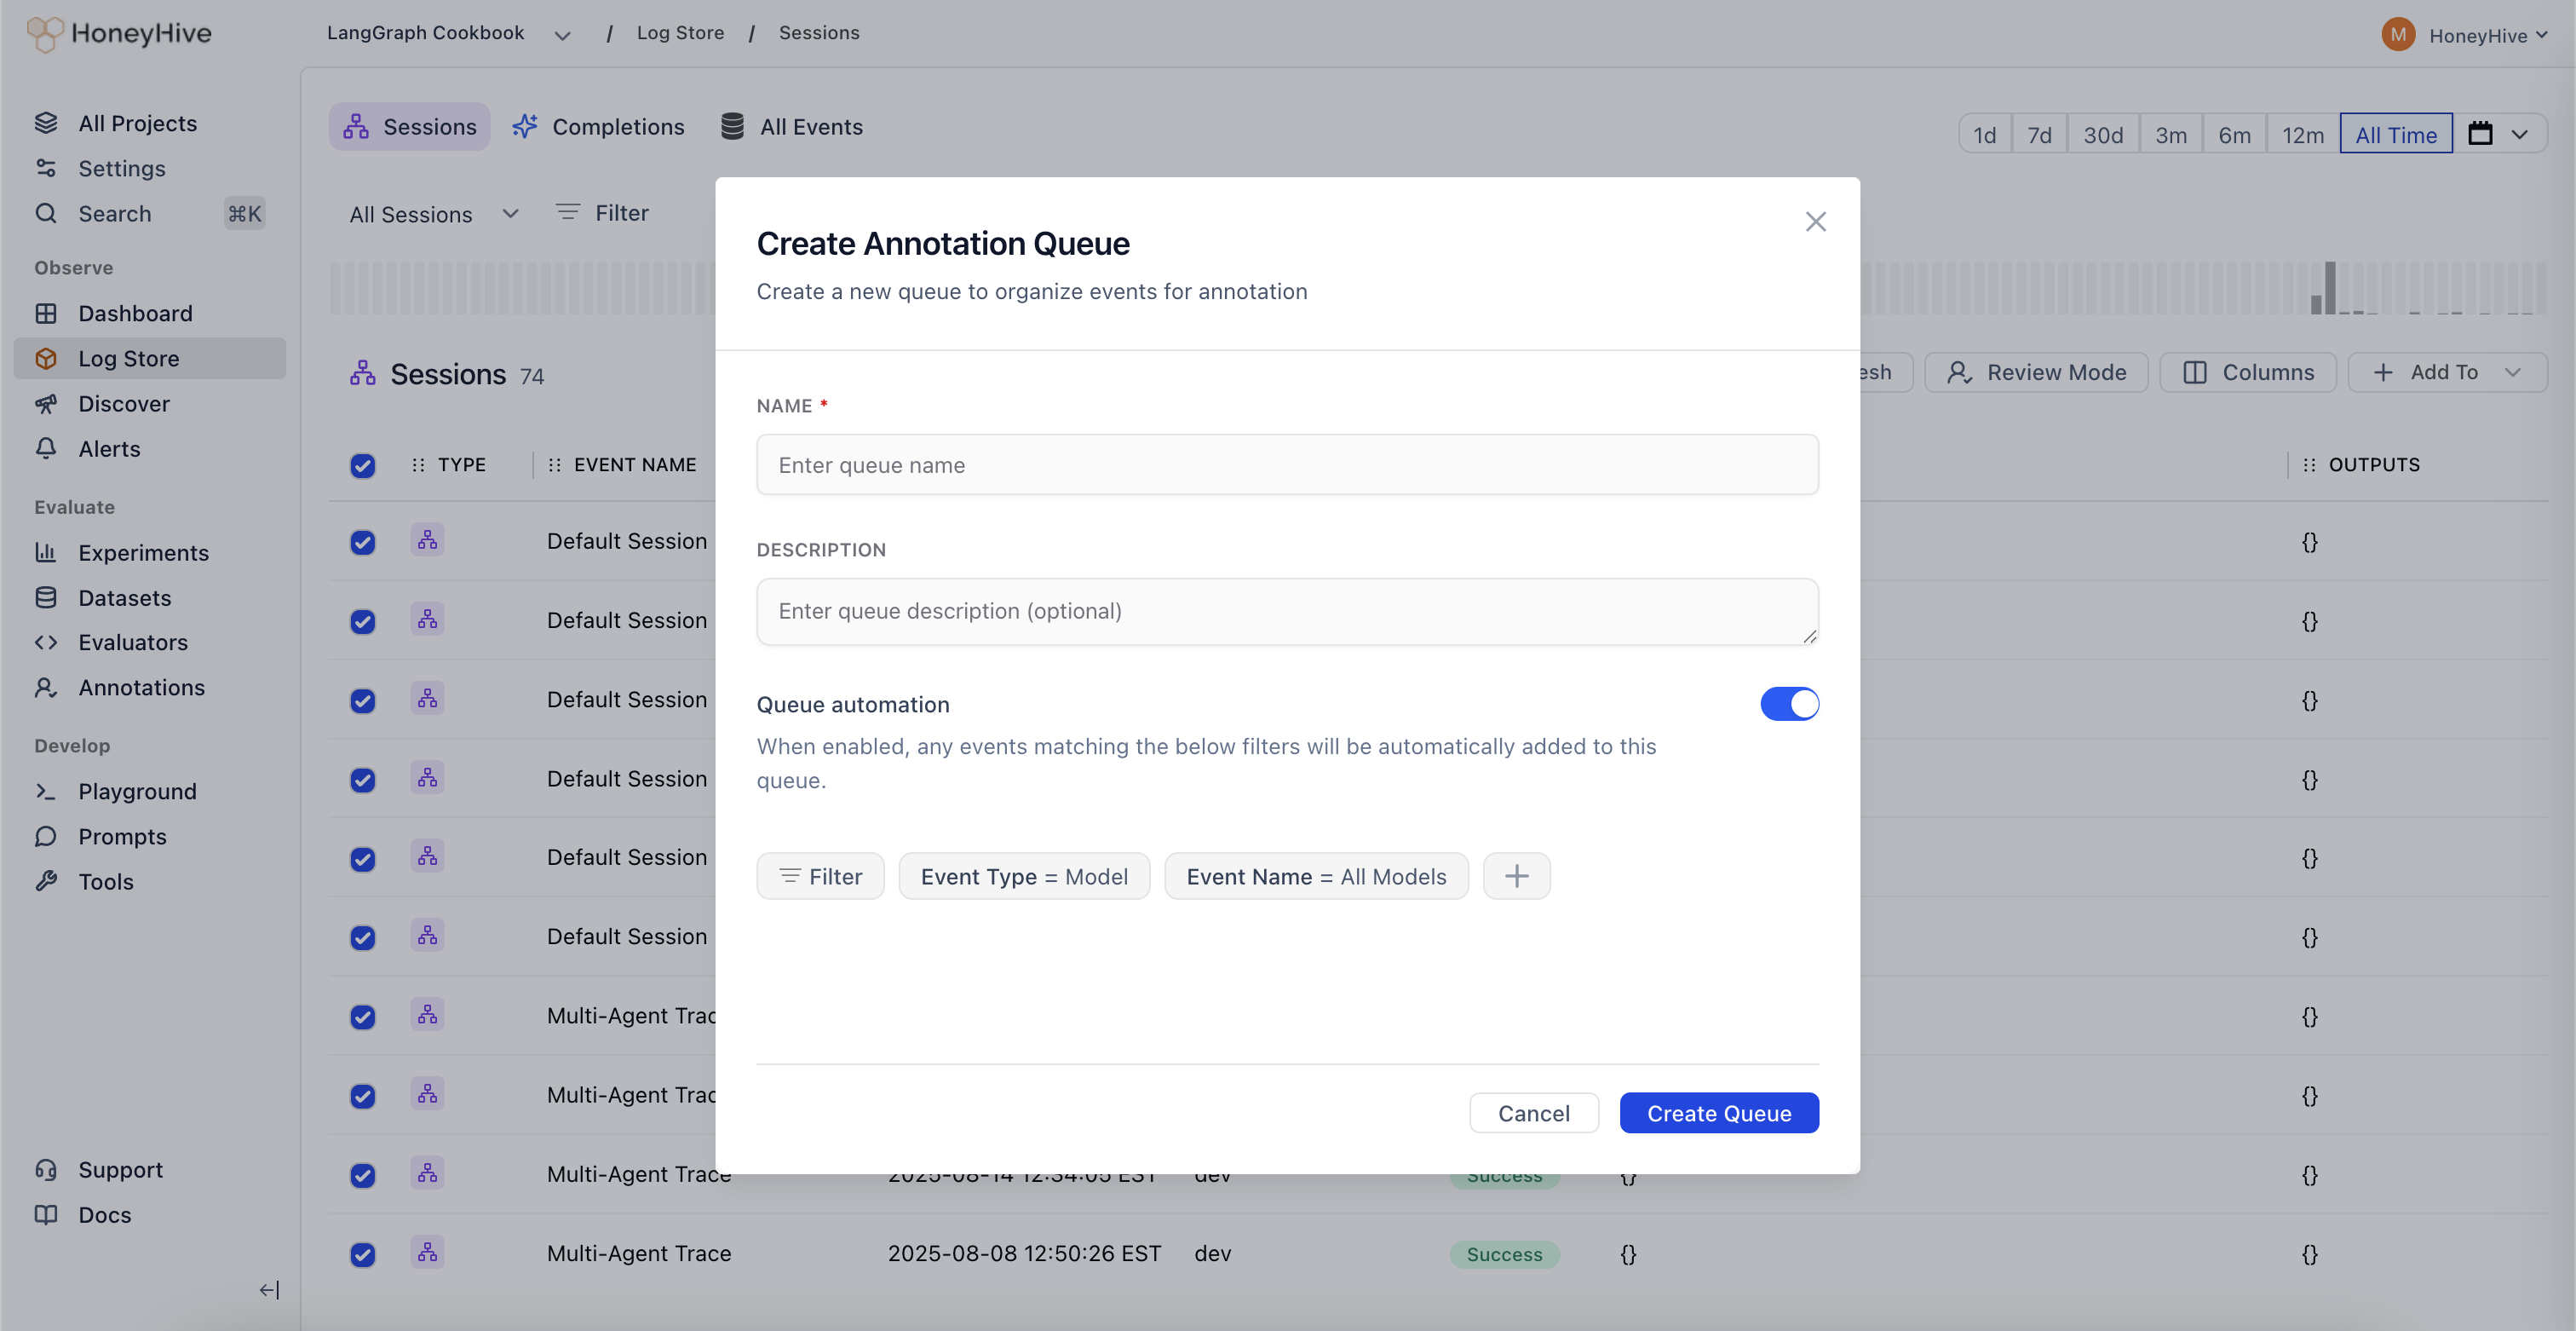Click the queue name input field
Screen dimensions: 2576x1331
[x=1286, y=465]
